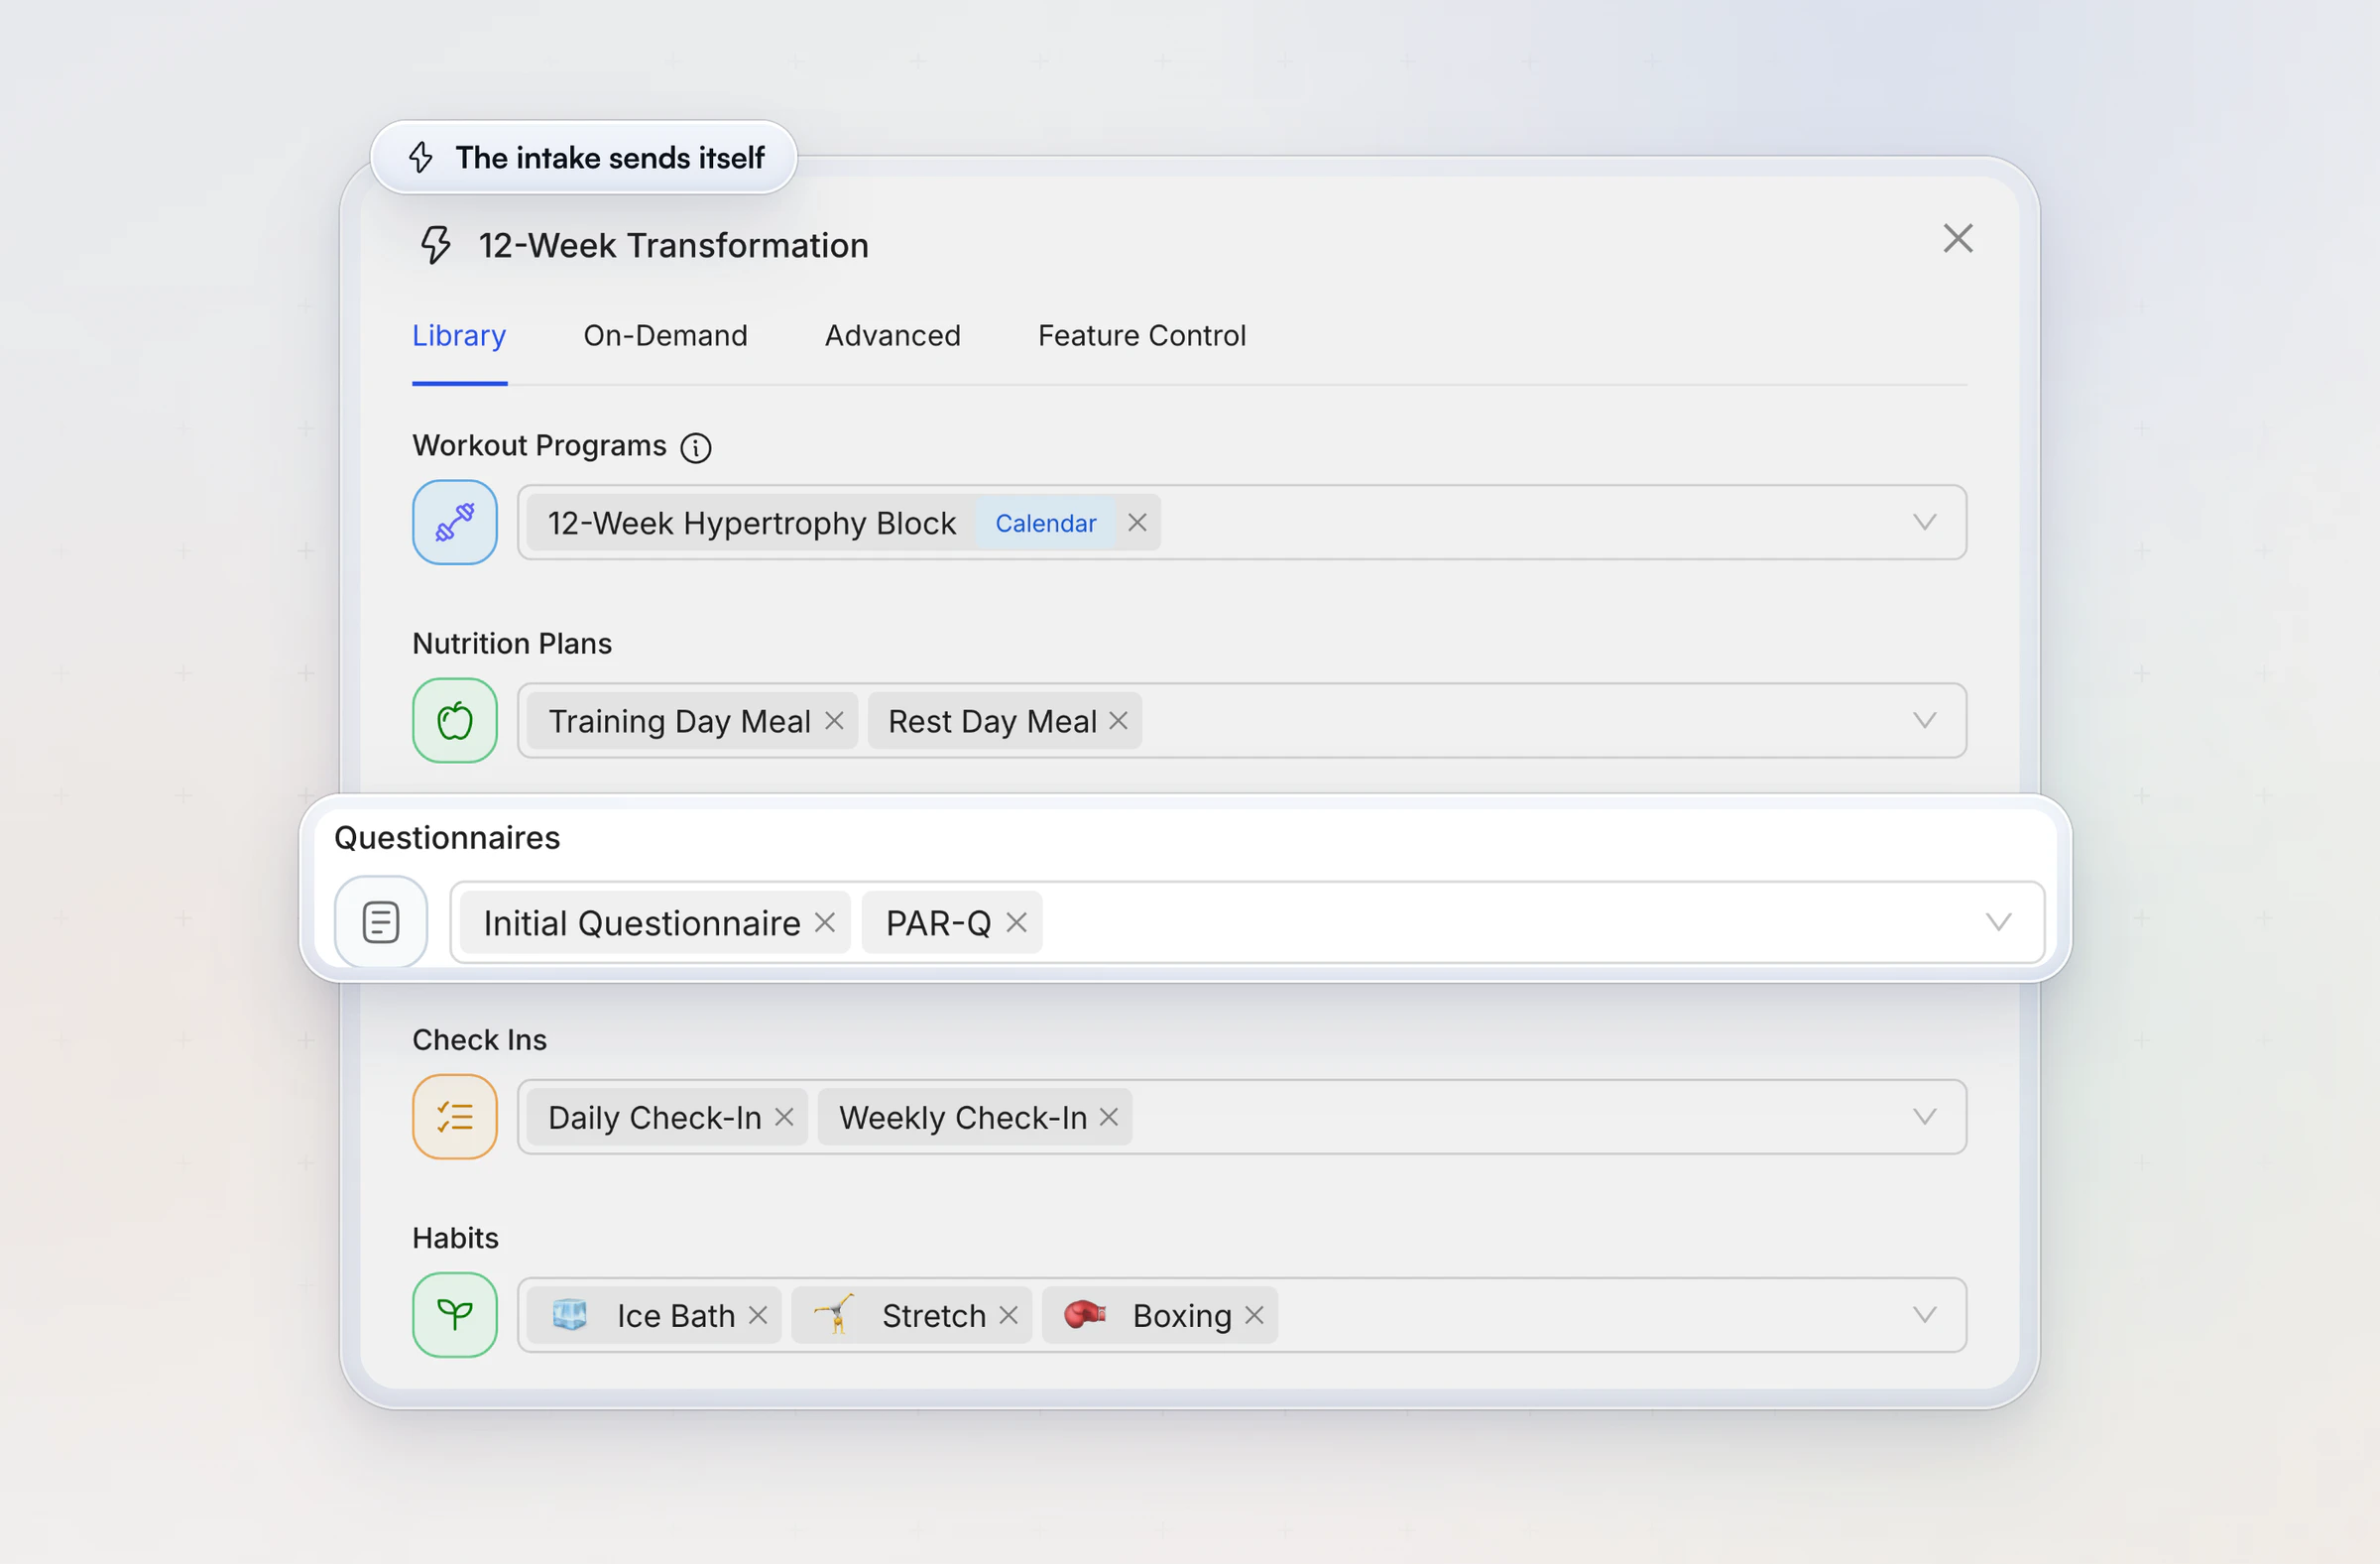Screen dimensions: 2380x1564
Task: Click Weekly Check-In chip label
Action: (x=963, y=1117)
